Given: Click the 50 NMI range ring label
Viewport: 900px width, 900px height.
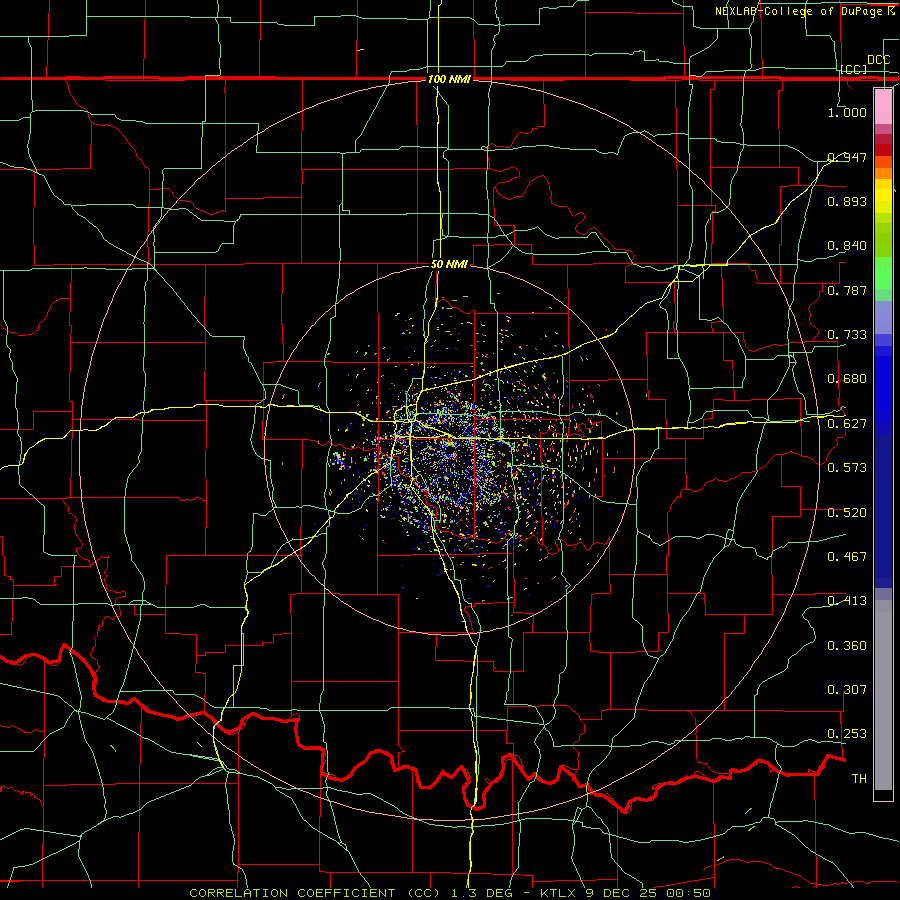Looking at the screenshot, I should coord(449,264).
